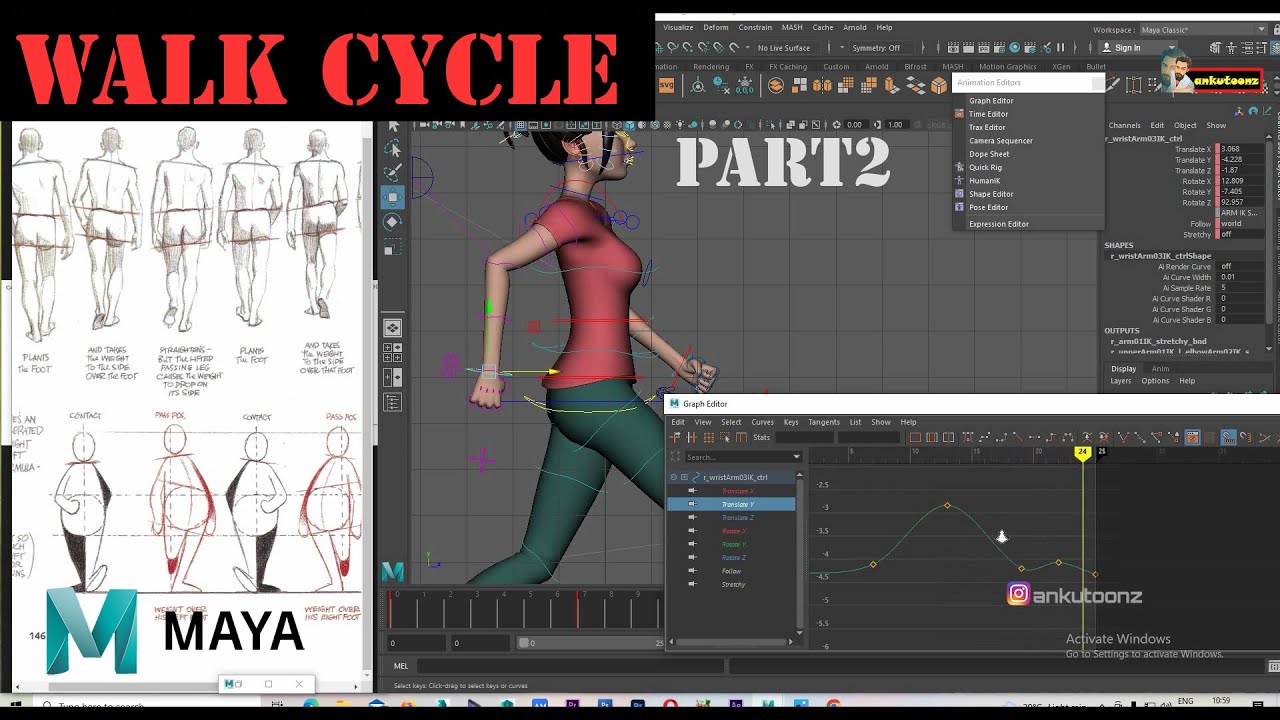Image resolution: width=1280 pixels, height=720 pixels.
Task: Click Rotate Z value 92.957
Action: pos(1242,202)
